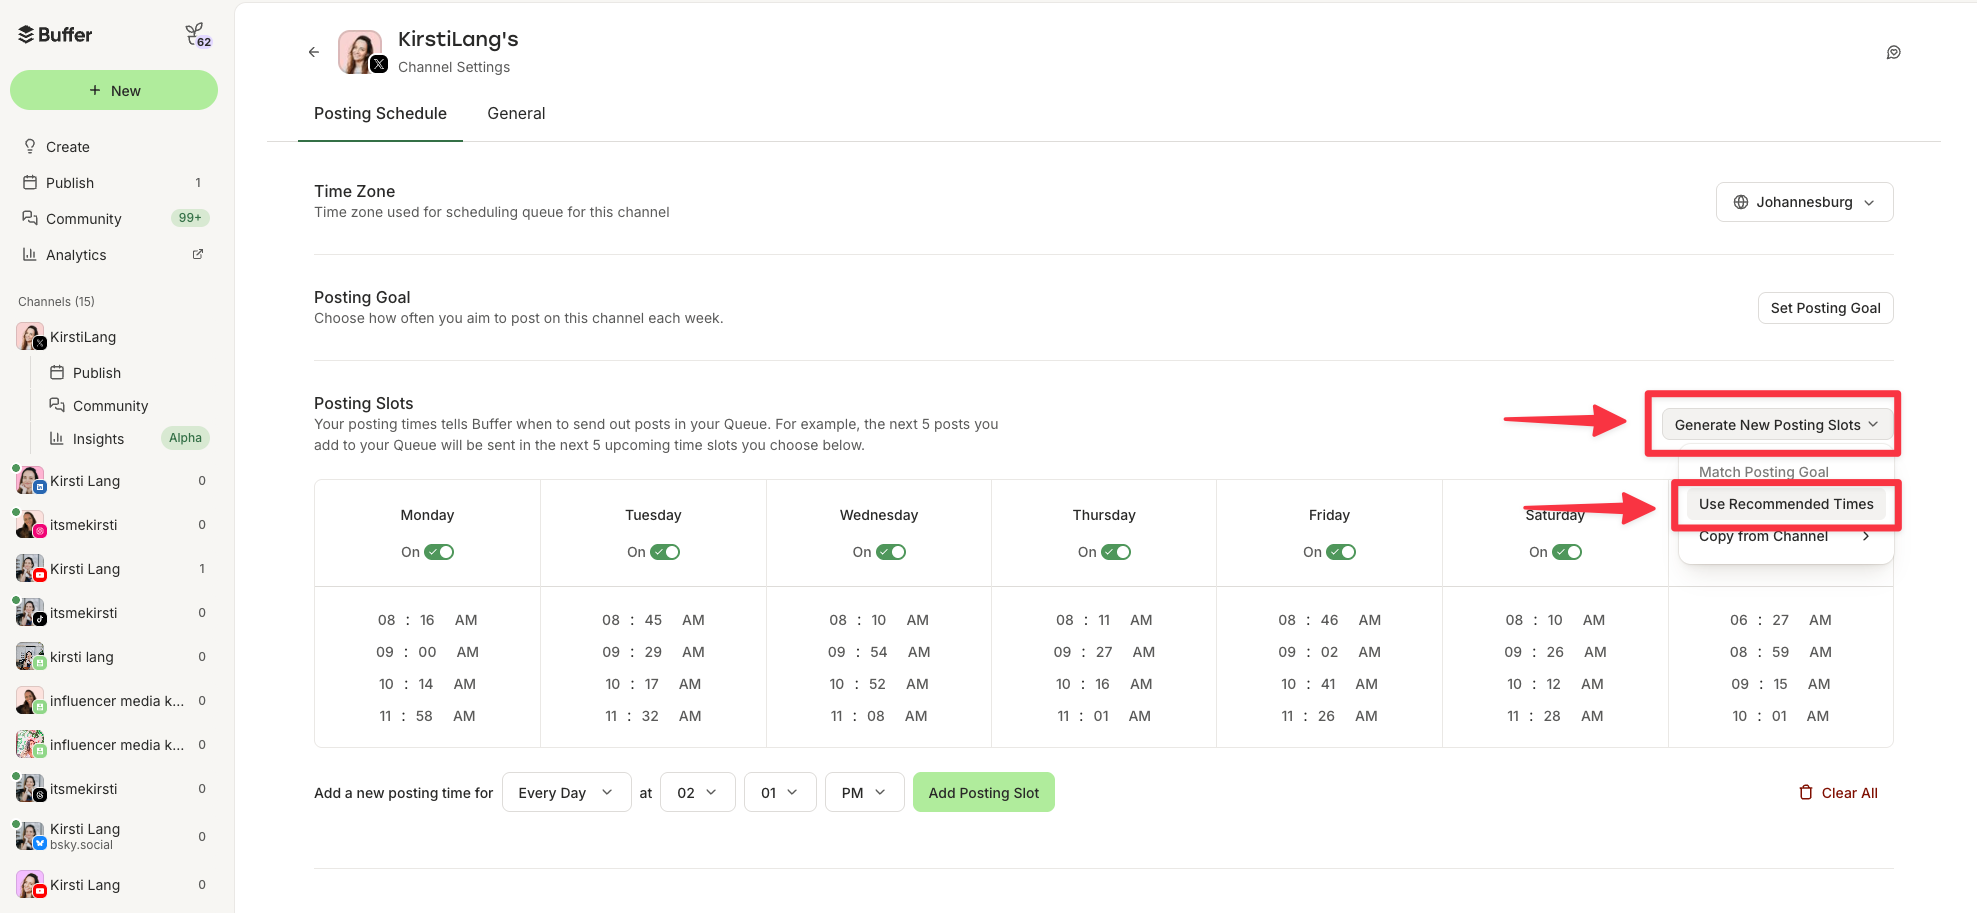Disable Wednesday's On switch
Screen dimensions: 1977x913
(892, 551)
